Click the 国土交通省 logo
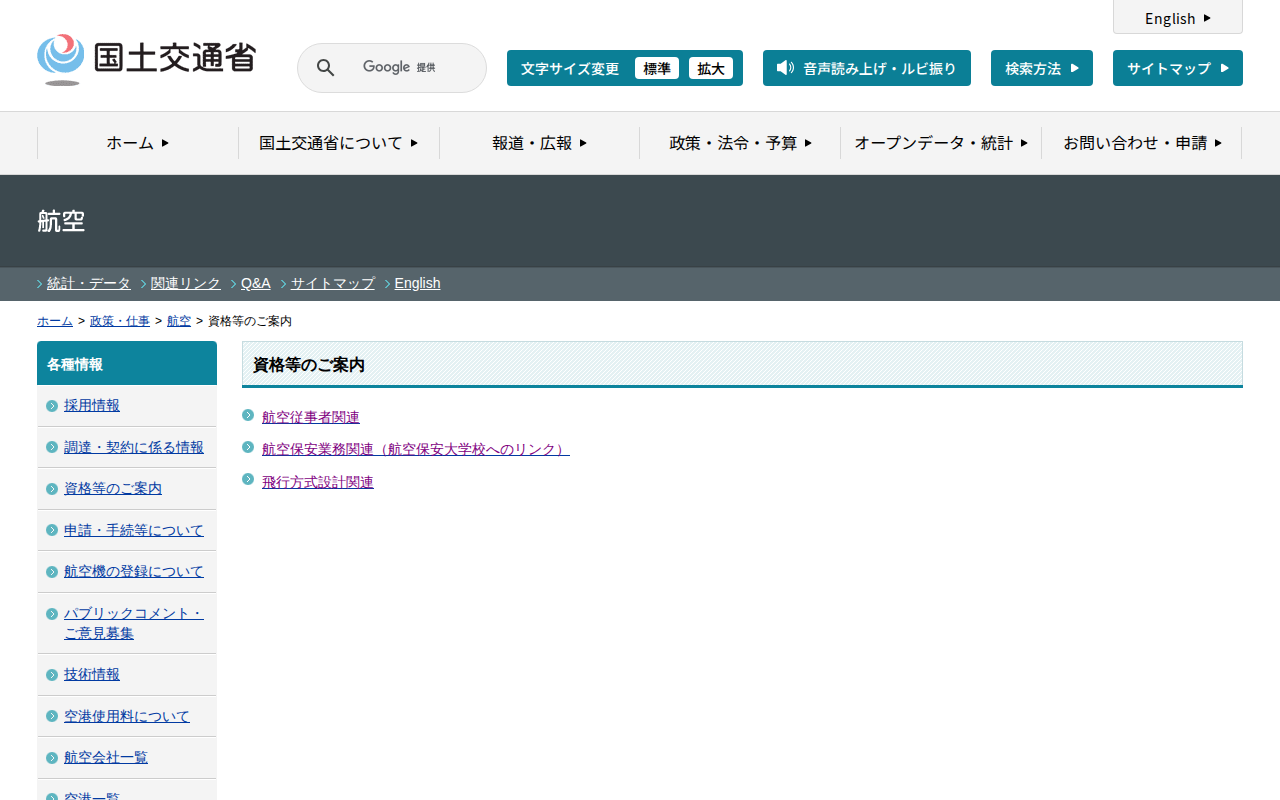 (x=147, y=60)
